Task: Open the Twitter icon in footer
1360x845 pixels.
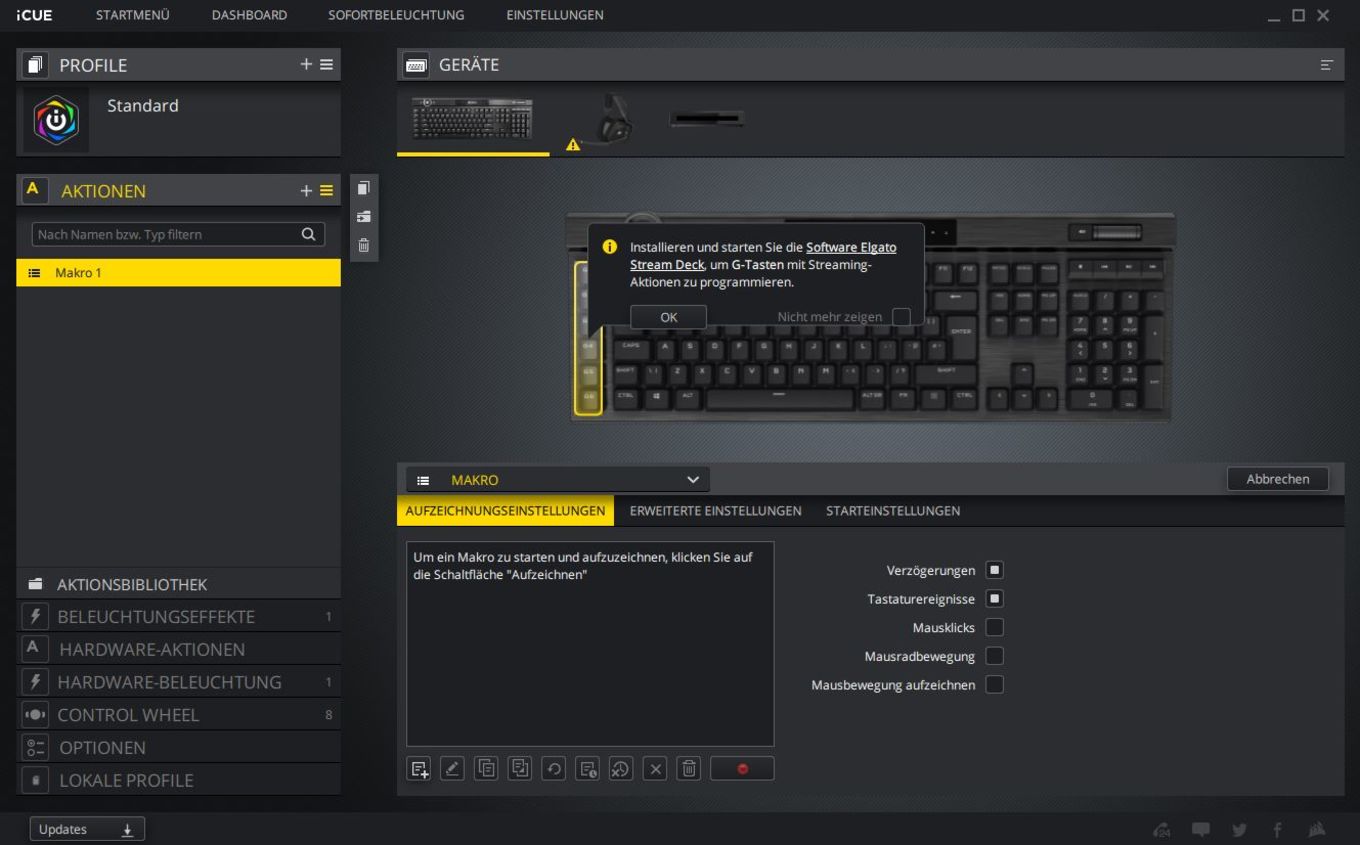Action: 1240,830
